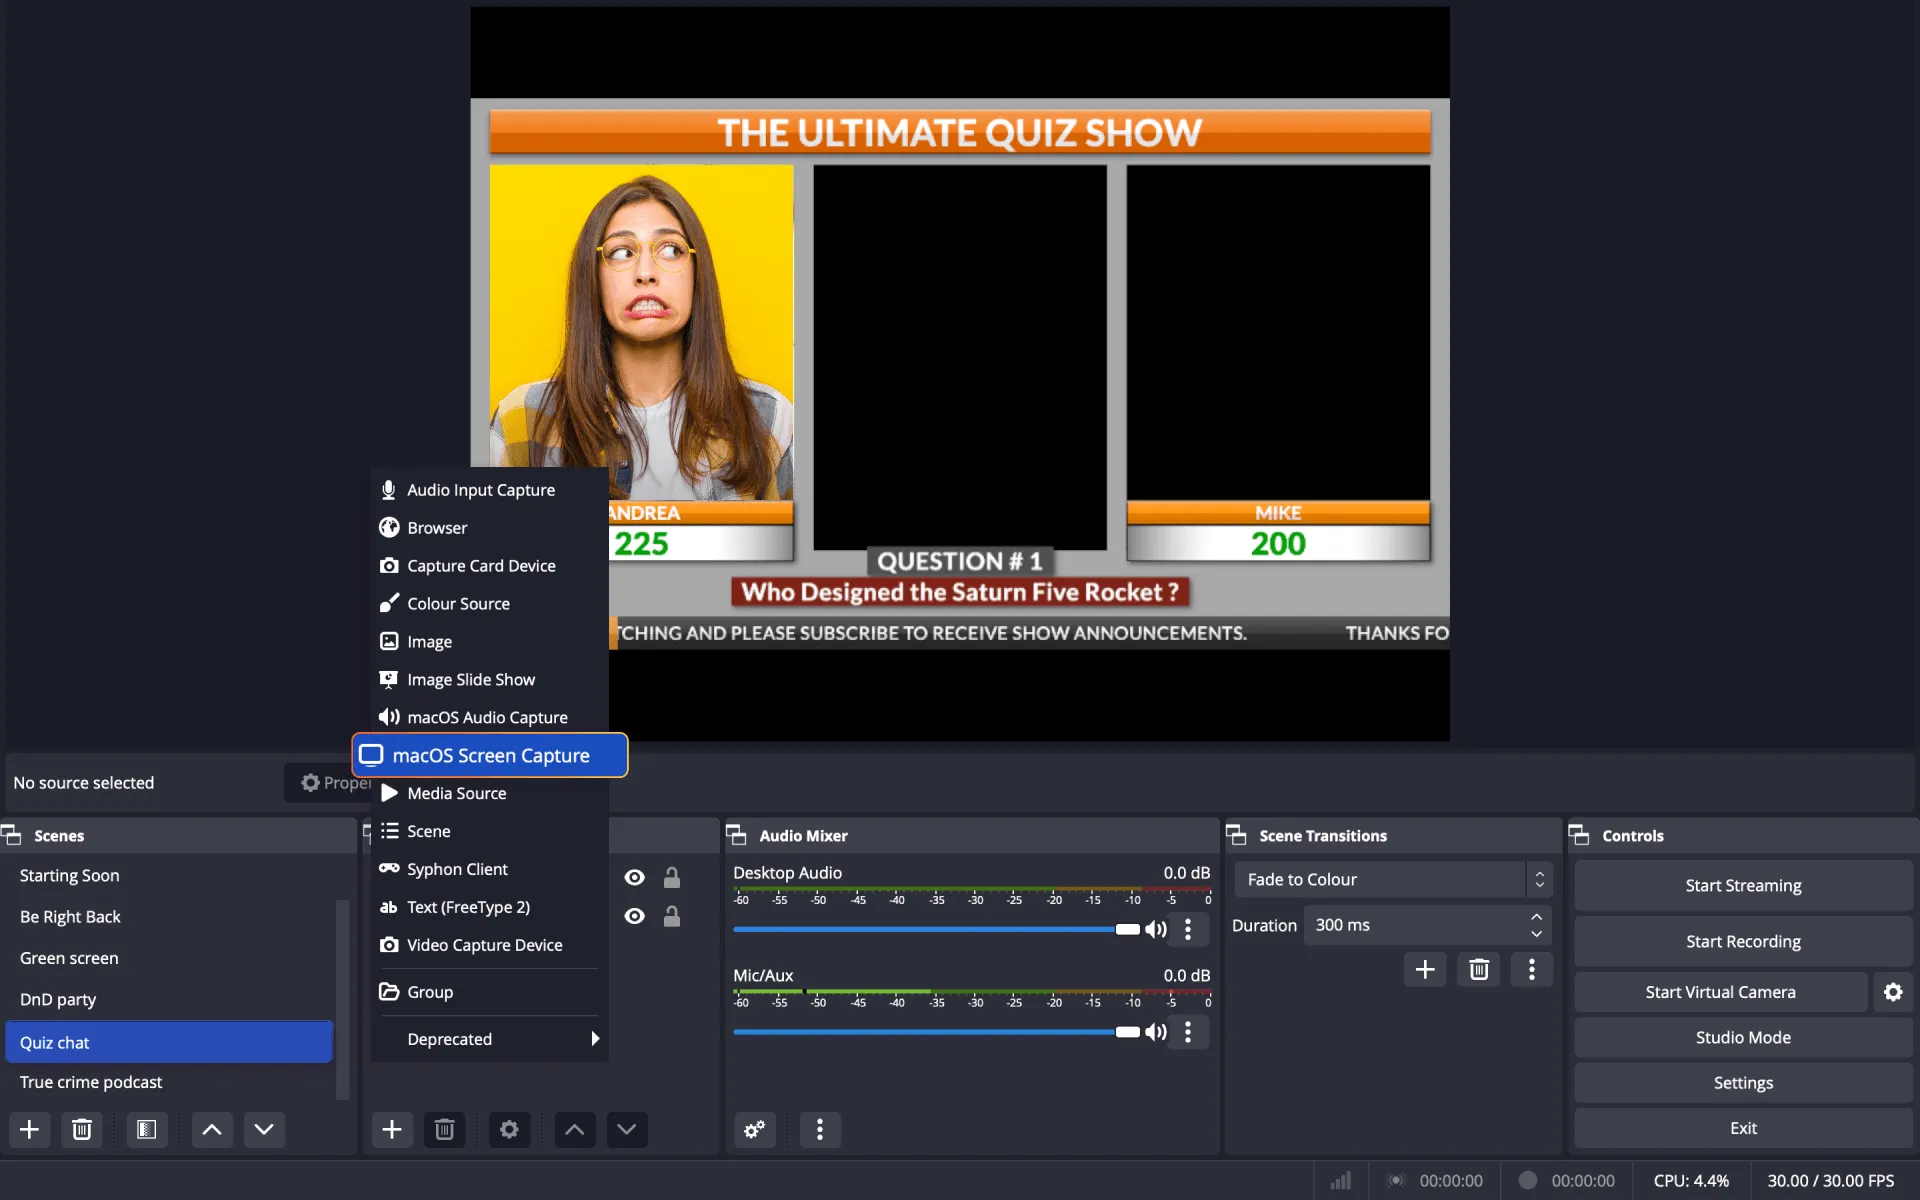1920x1200 pixels.
Task: Open Settings from Controls panel
Action: tap(1743, 1083)
